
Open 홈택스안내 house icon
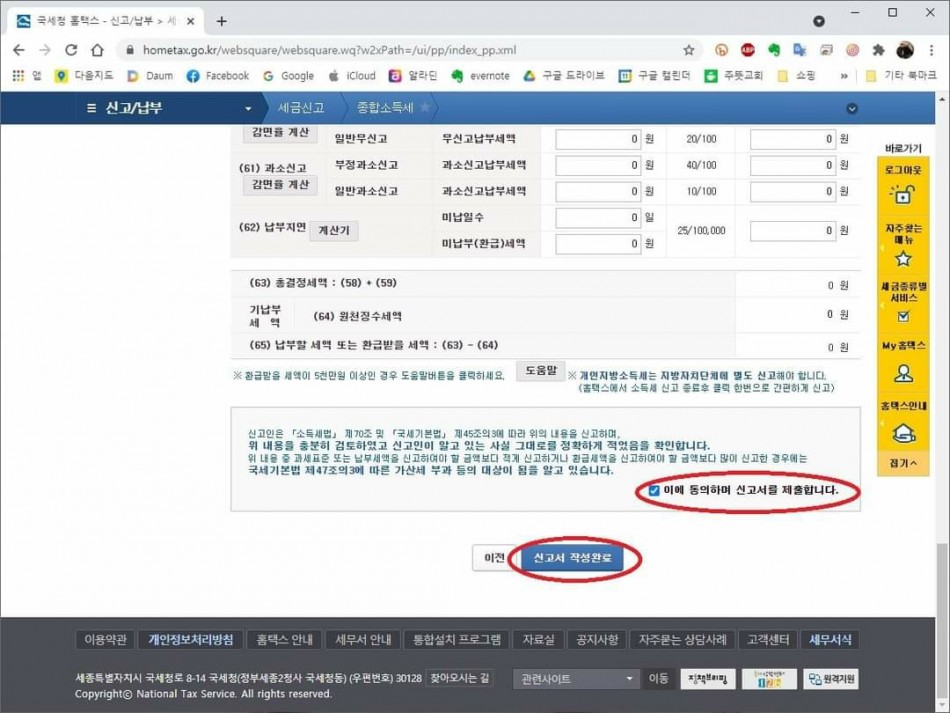click(903, 432)
